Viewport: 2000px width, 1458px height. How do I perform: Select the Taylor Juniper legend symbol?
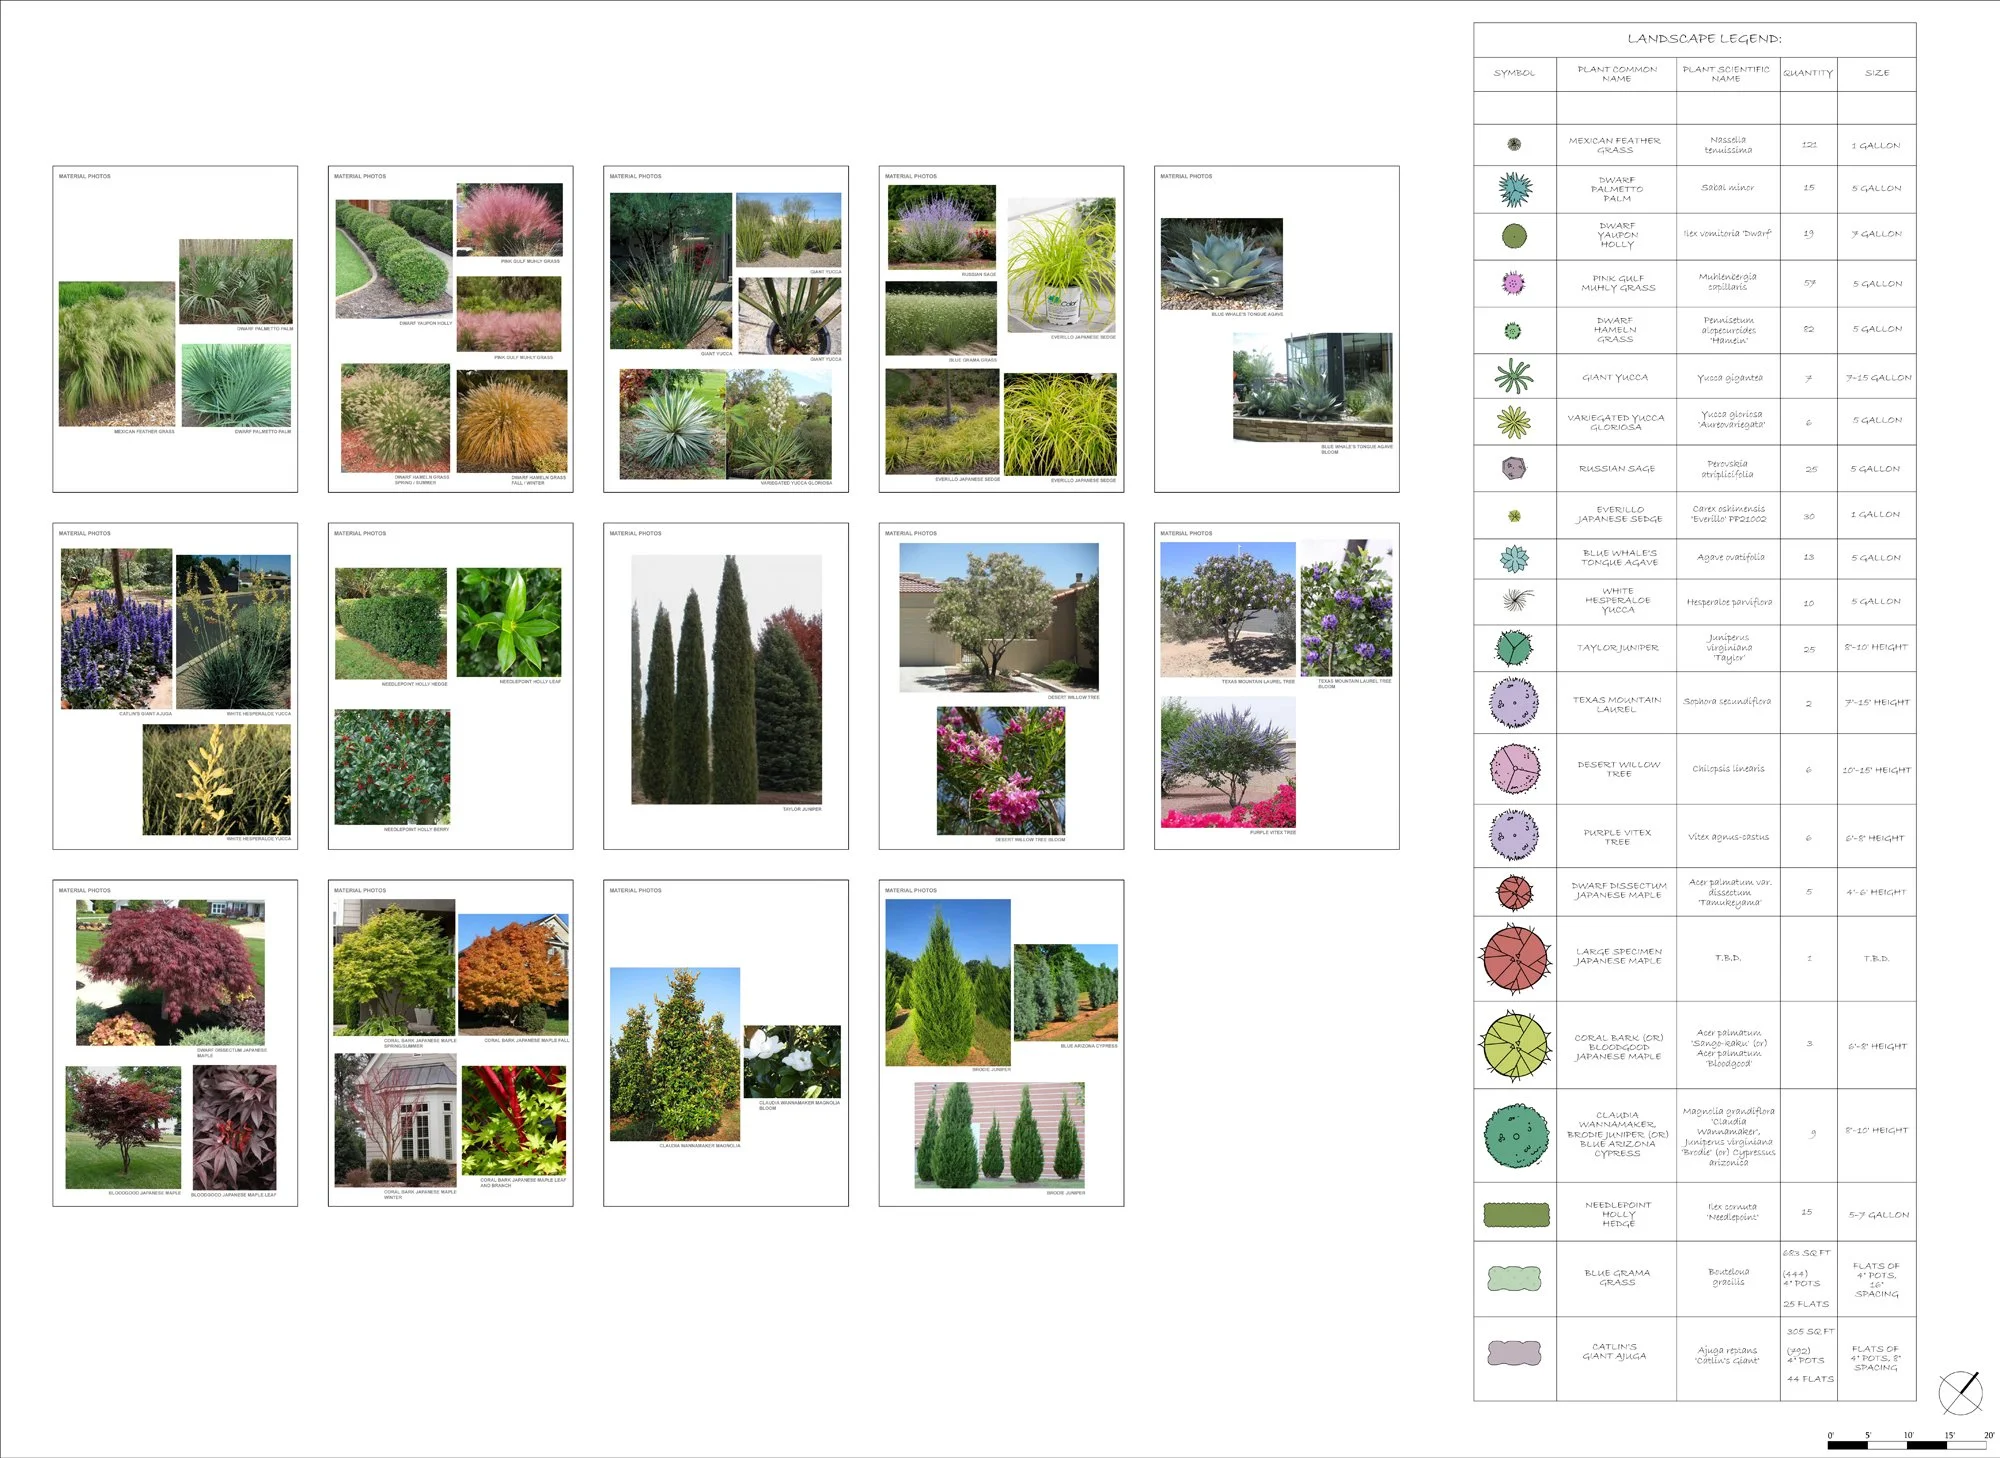[1515, 648]
